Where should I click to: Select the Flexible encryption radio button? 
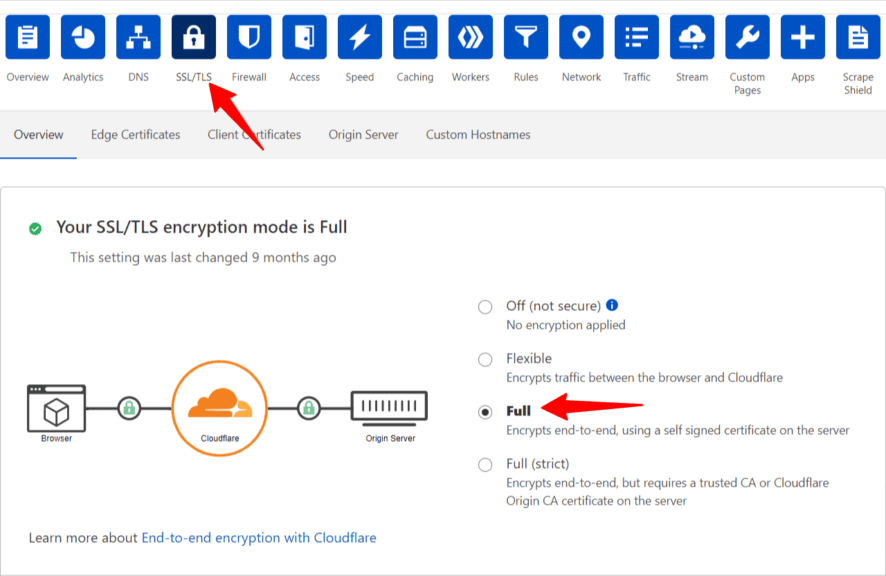click(485, 360)
